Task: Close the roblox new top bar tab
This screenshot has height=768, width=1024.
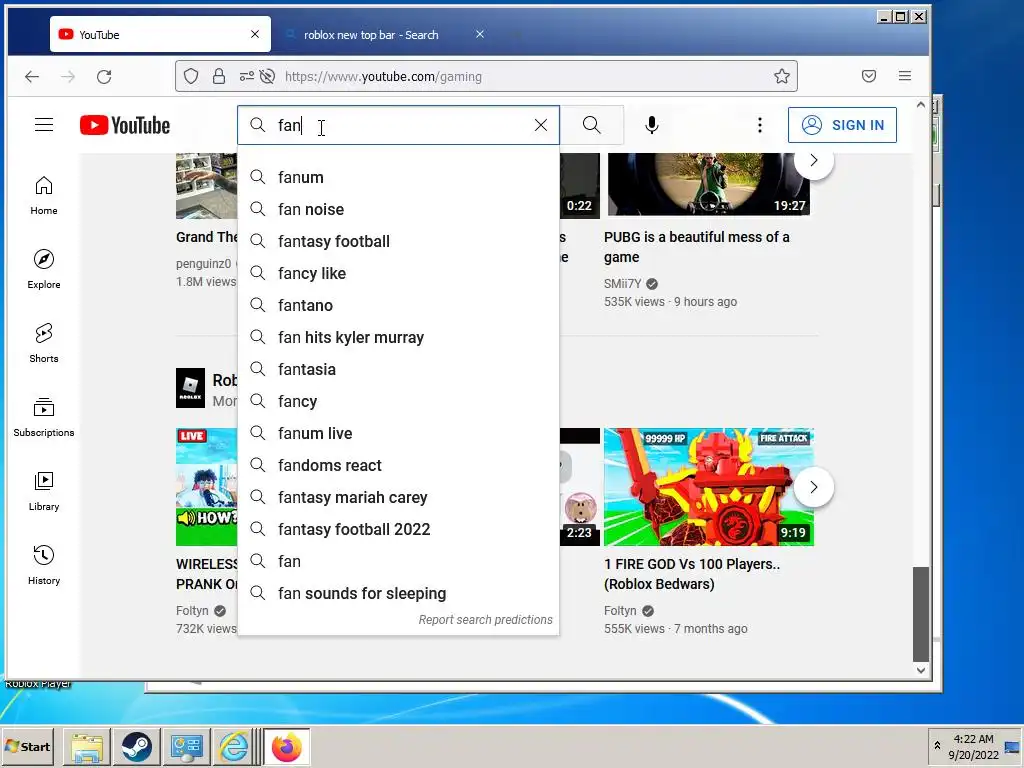Action: [x=479, y=34]
